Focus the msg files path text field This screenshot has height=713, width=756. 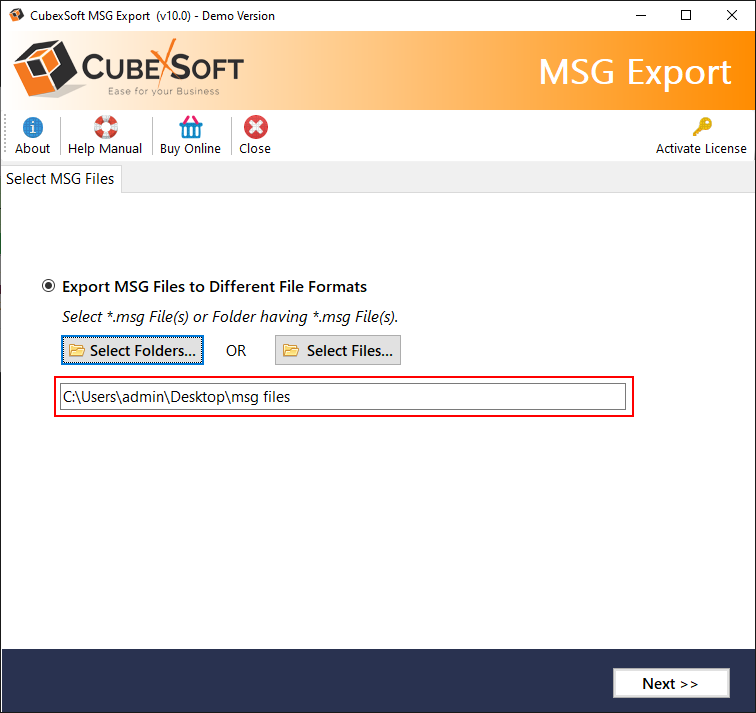pyautogui.click(x=342, y=397)
